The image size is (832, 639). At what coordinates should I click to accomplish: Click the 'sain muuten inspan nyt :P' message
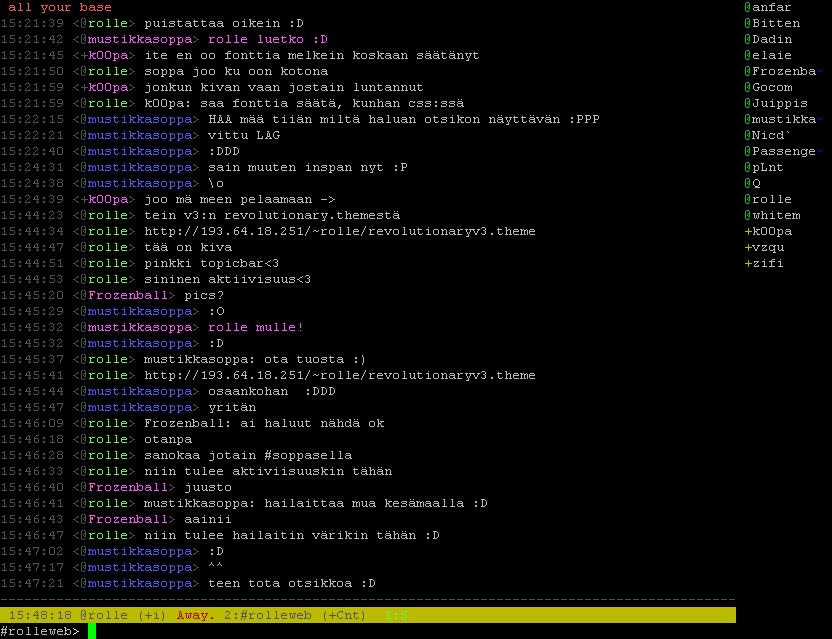tap(307, 167)
